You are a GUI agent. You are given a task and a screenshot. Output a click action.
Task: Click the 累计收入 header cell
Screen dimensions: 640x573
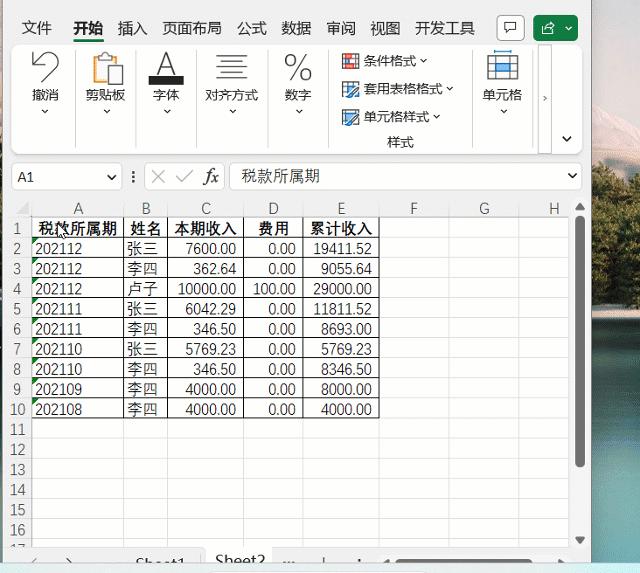(341, 228)
